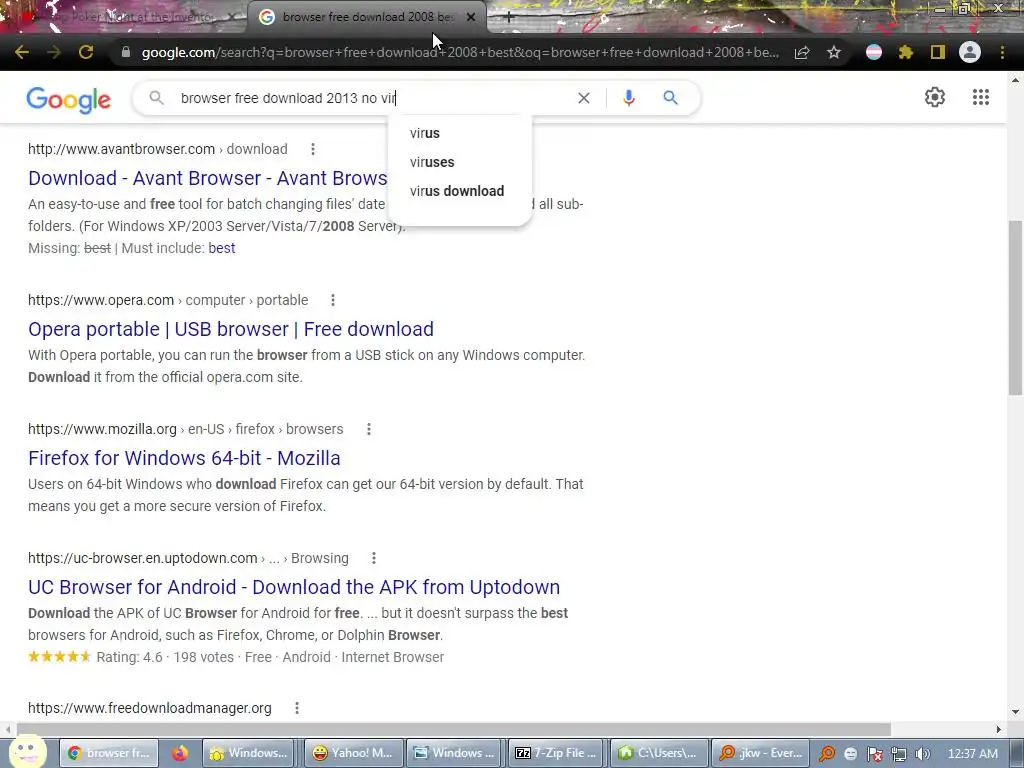Open Opera portable USB browser link
This screenshot has width=1024, height=768.
tap(231, 329)
